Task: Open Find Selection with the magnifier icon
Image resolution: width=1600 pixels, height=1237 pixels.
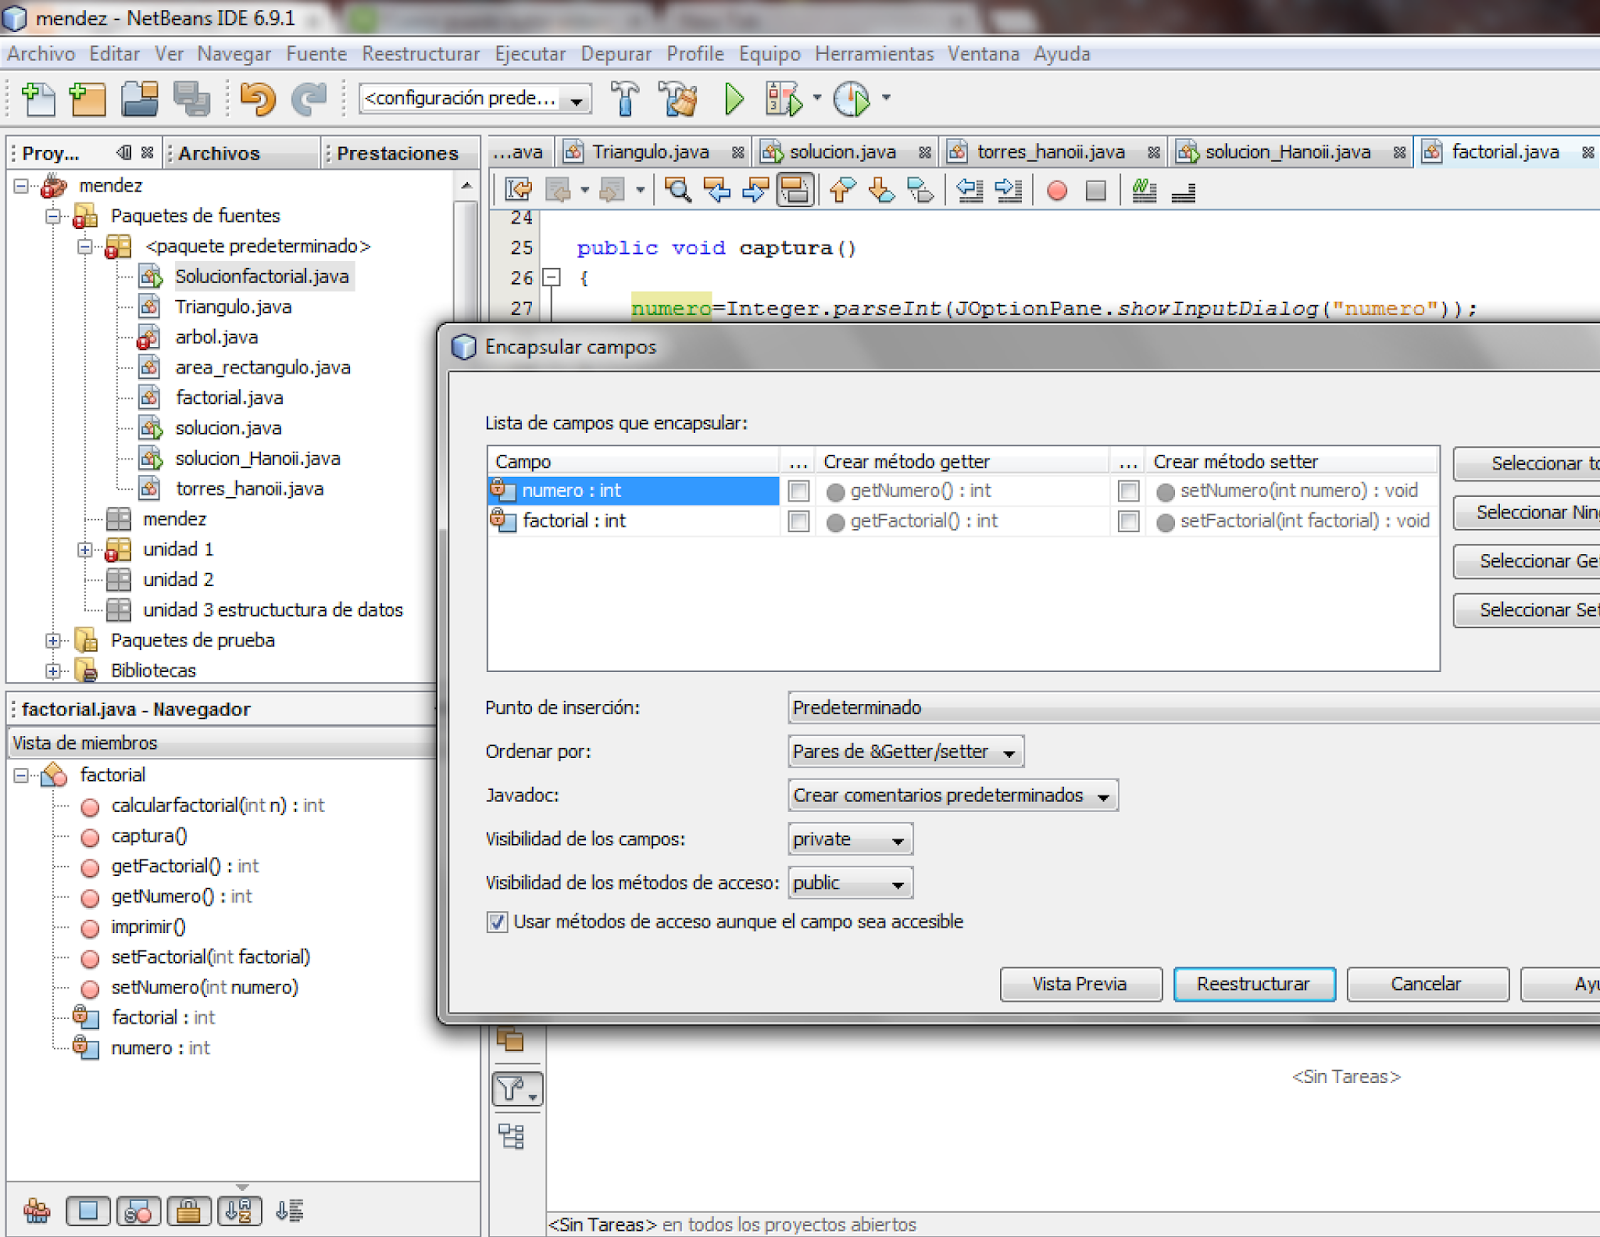Action: [679, 190]
